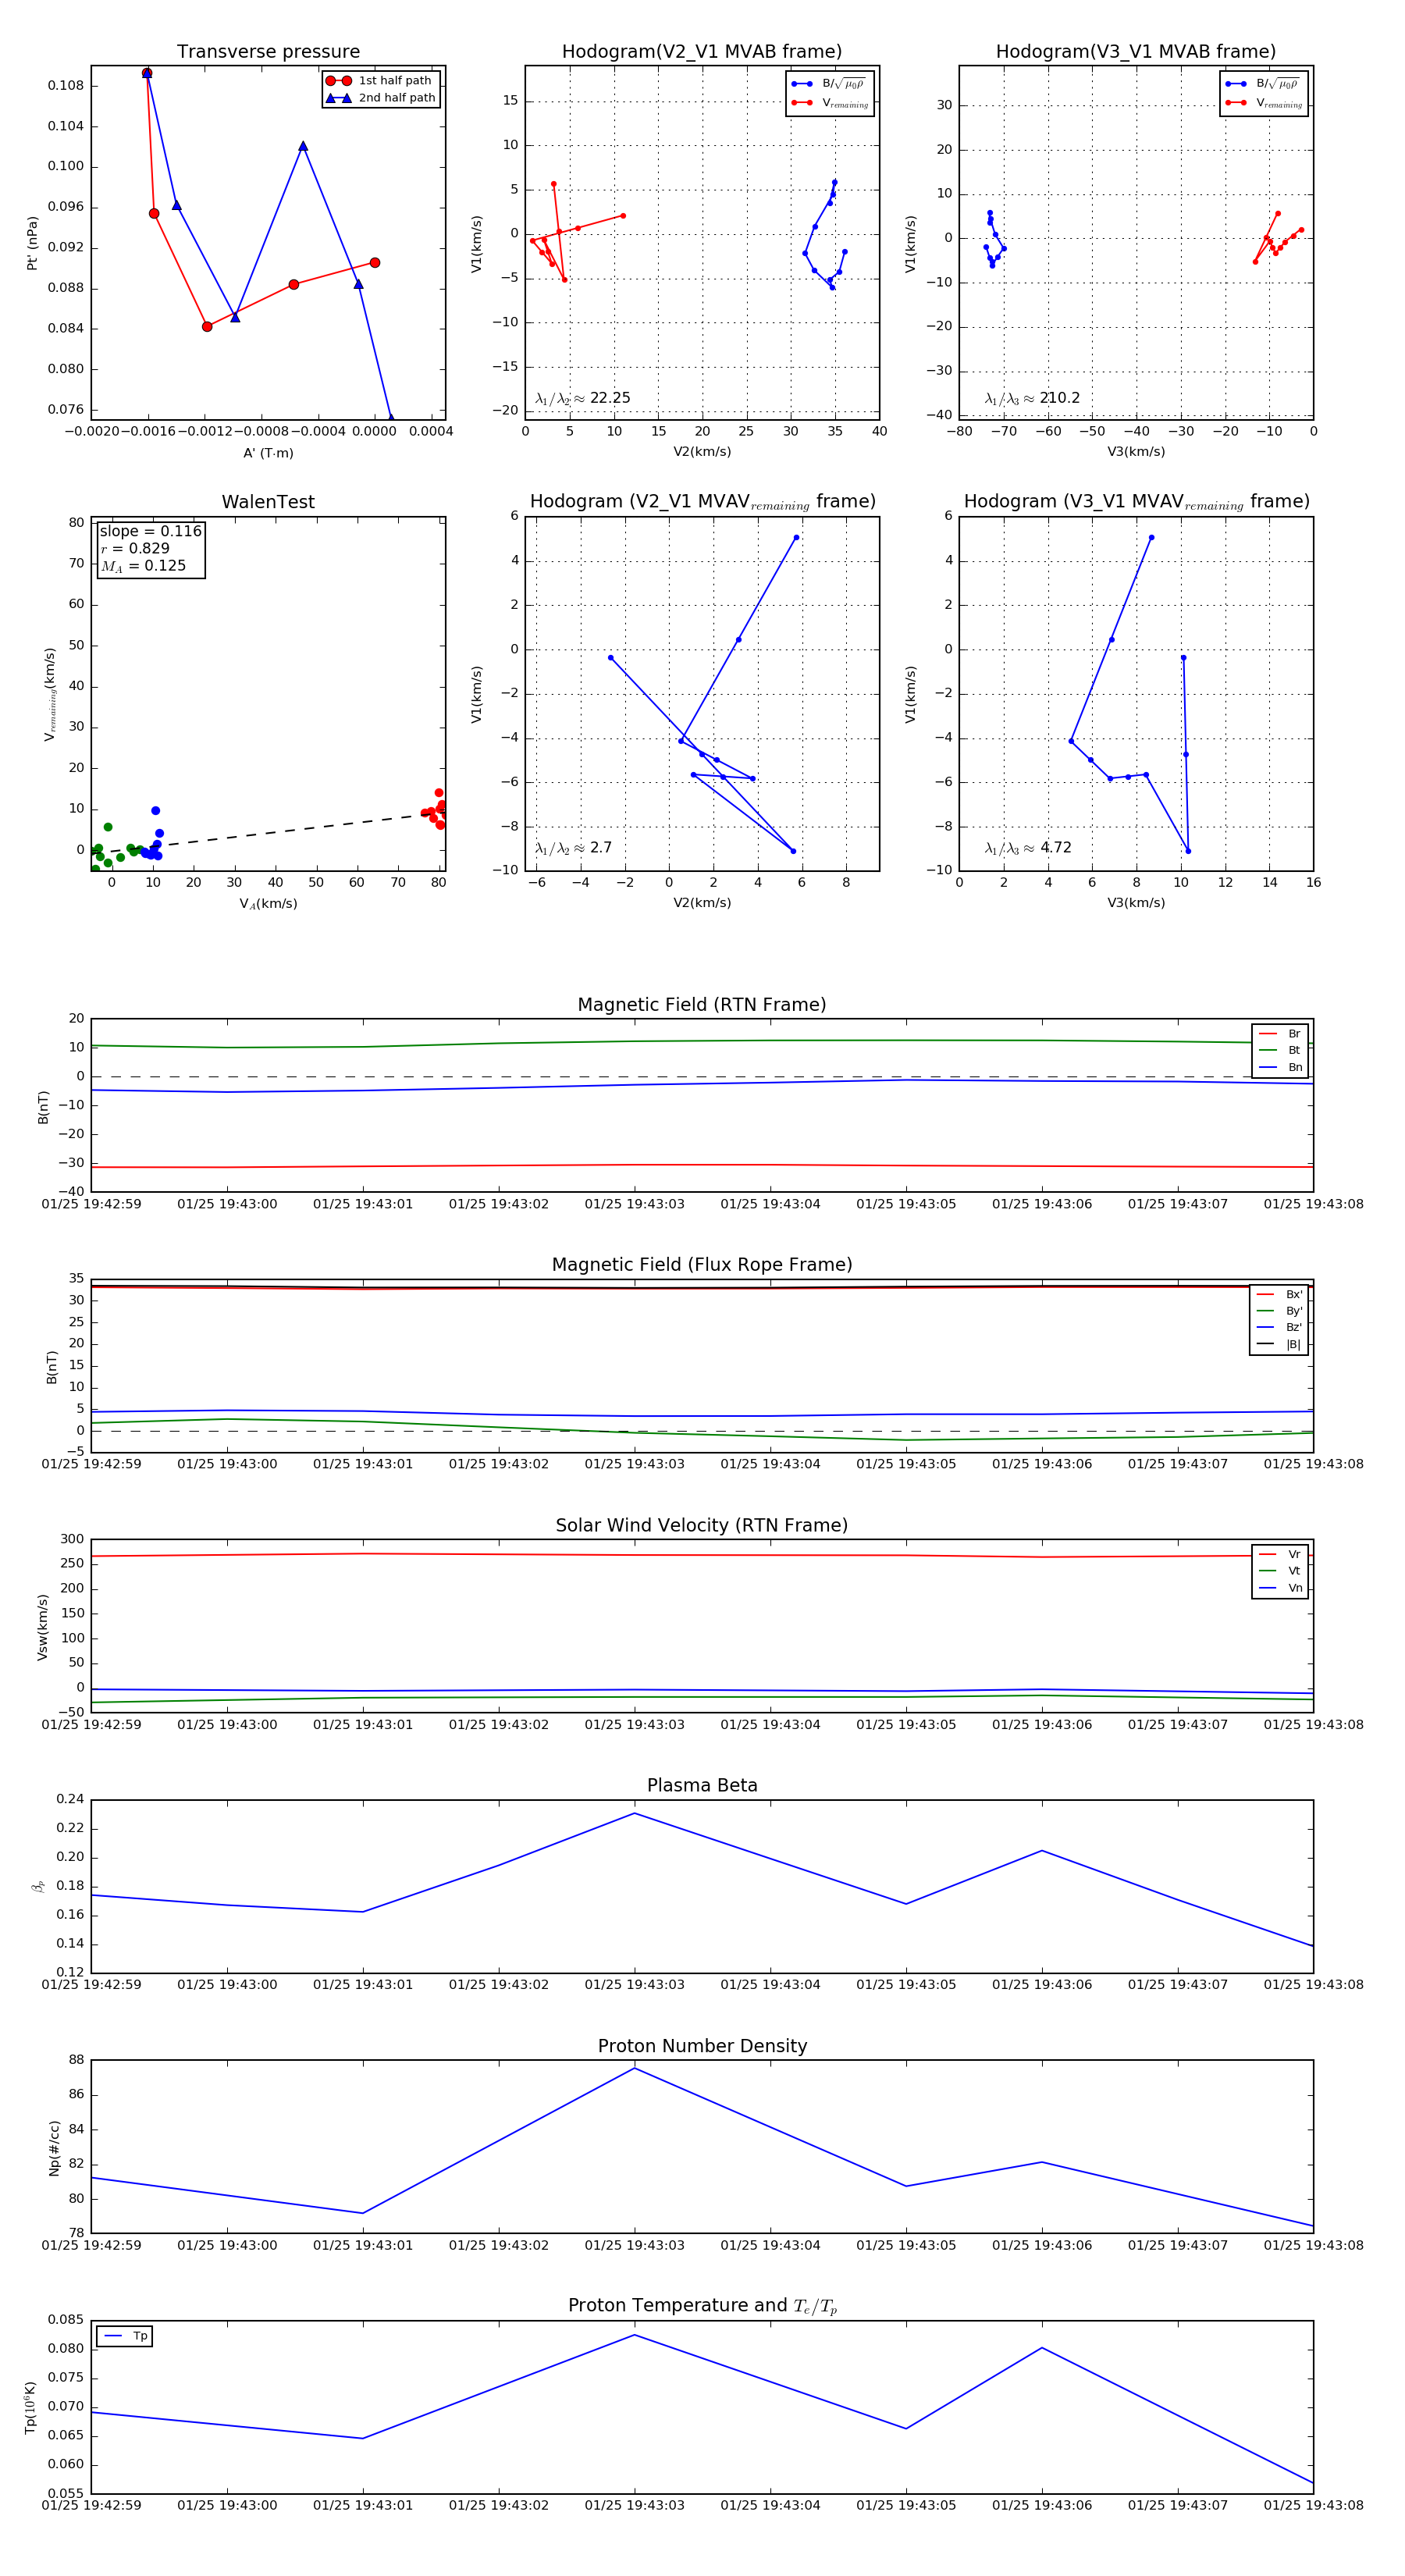Select the "Bx'" legend entry

(x=1280, y=1294)
